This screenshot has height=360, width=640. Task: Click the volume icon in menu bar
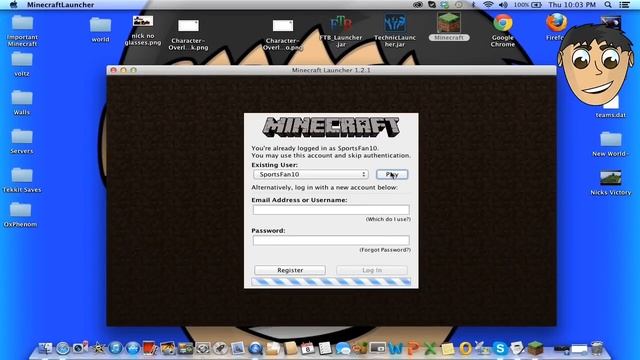pyautogui.click(x=503, y=4)
